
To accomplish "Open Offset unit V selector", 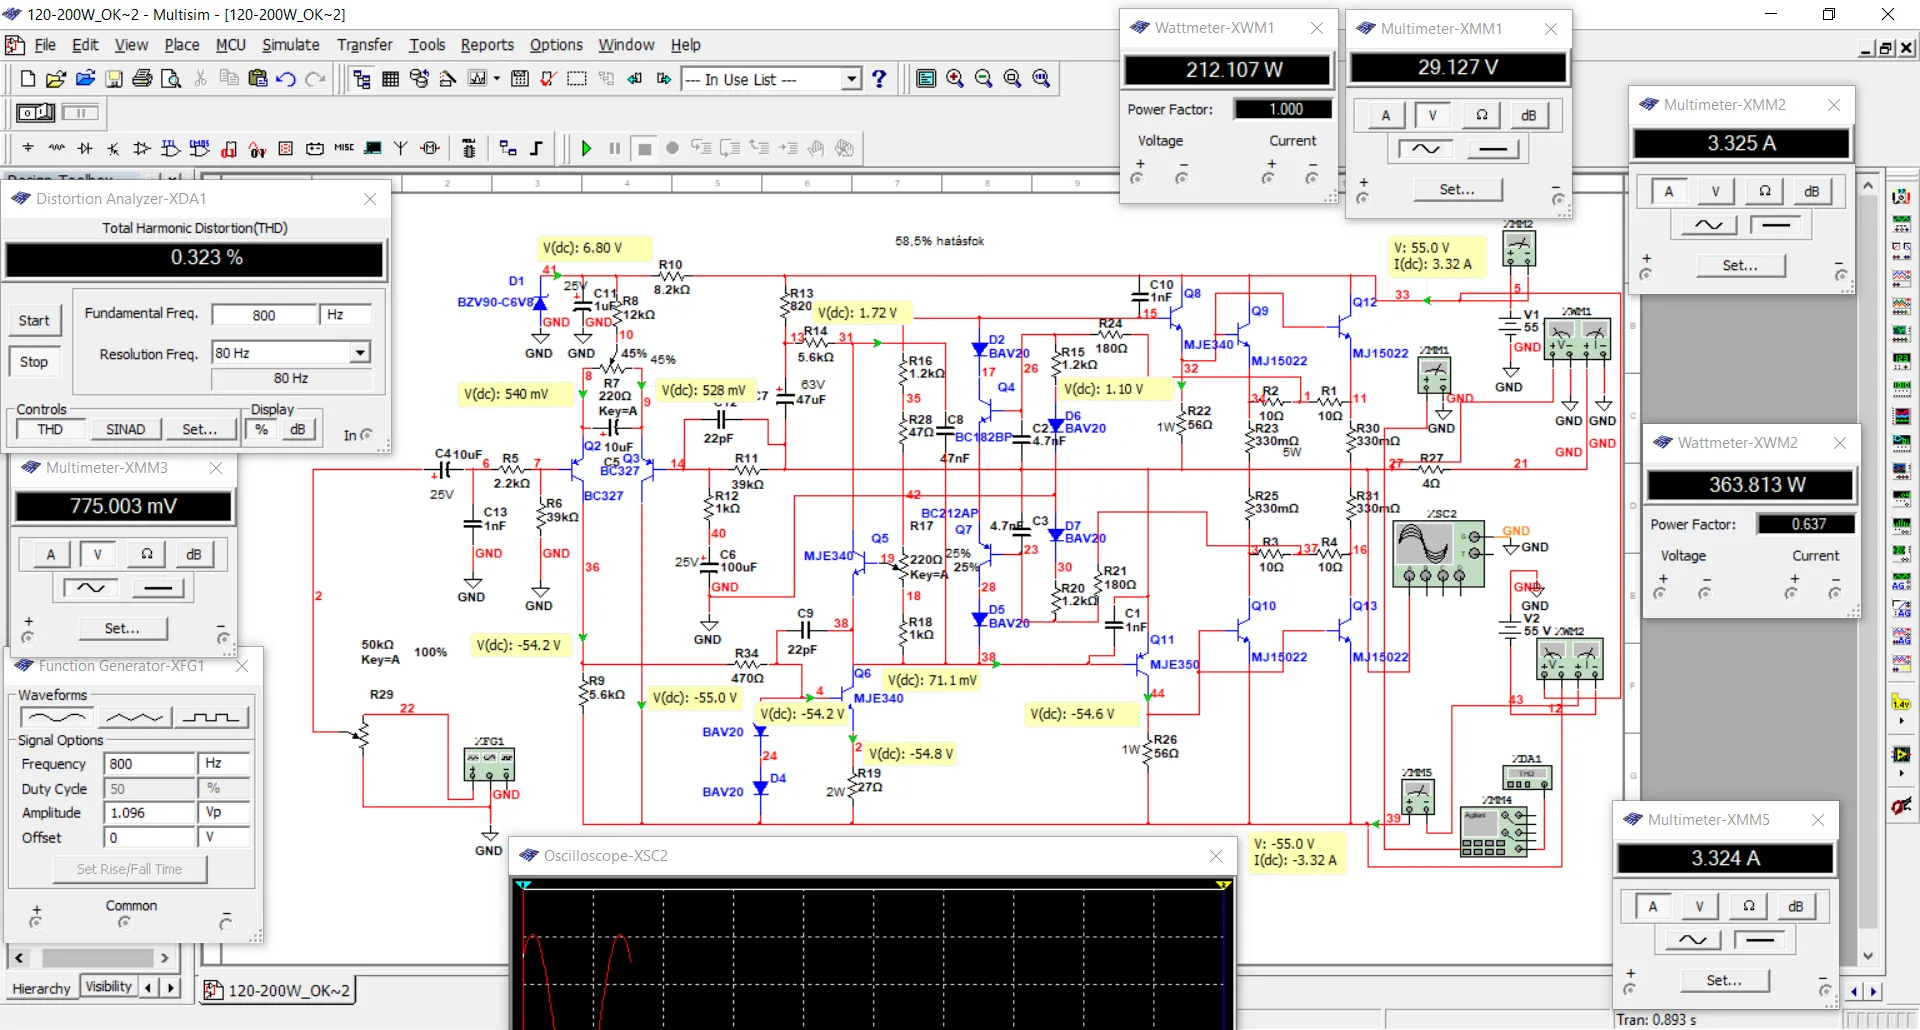I will coord(223,837).
